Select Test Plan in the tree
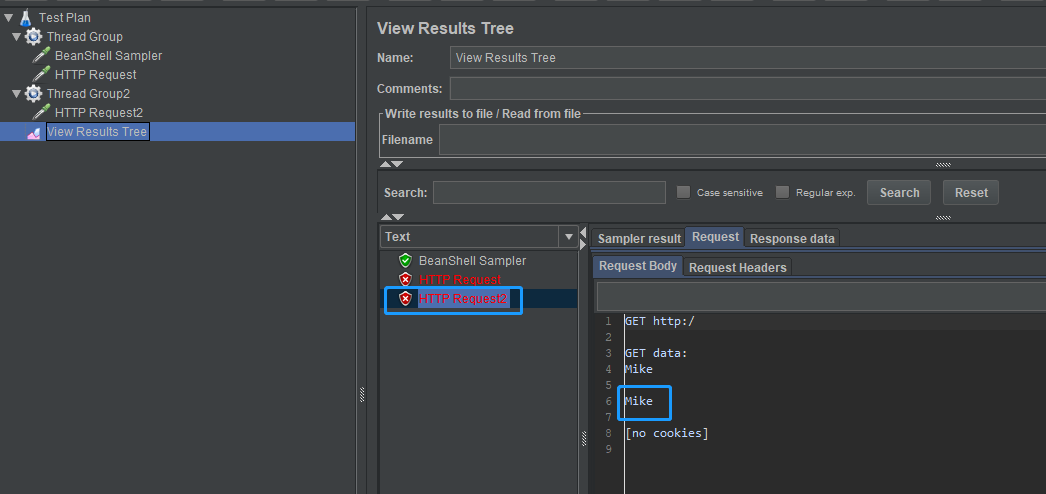 point(65,17)
